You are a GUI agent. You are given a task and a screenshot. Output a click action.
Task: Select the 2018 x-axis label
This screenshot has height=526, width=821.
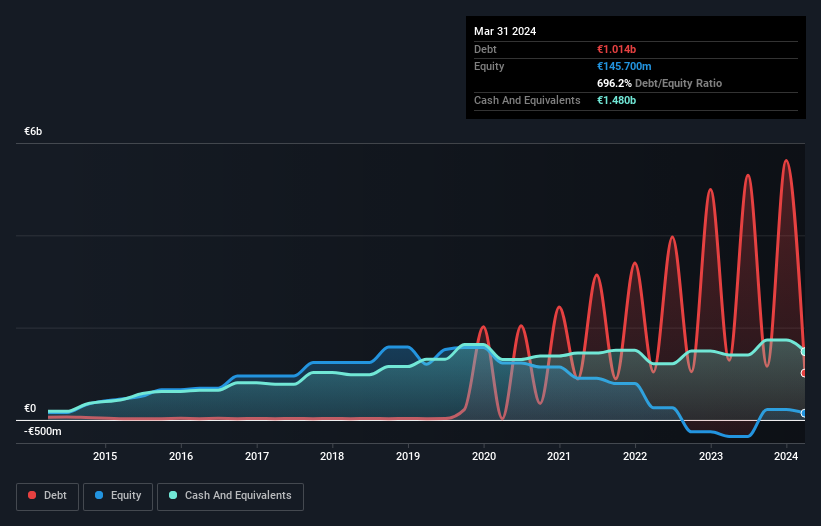(x=332, y=456)
